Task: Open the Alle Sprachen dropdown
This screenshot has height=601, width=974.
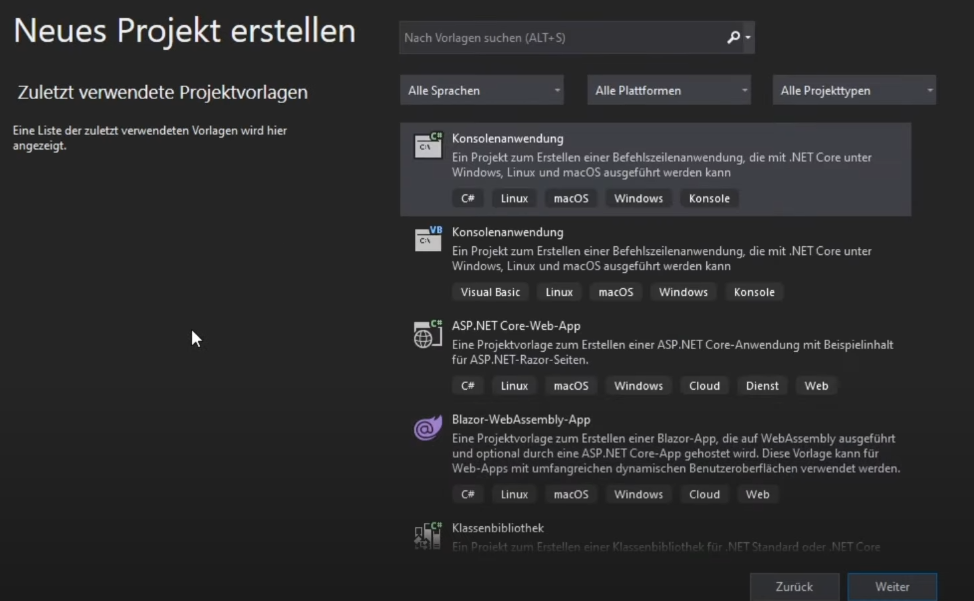Action: [482, 89]
